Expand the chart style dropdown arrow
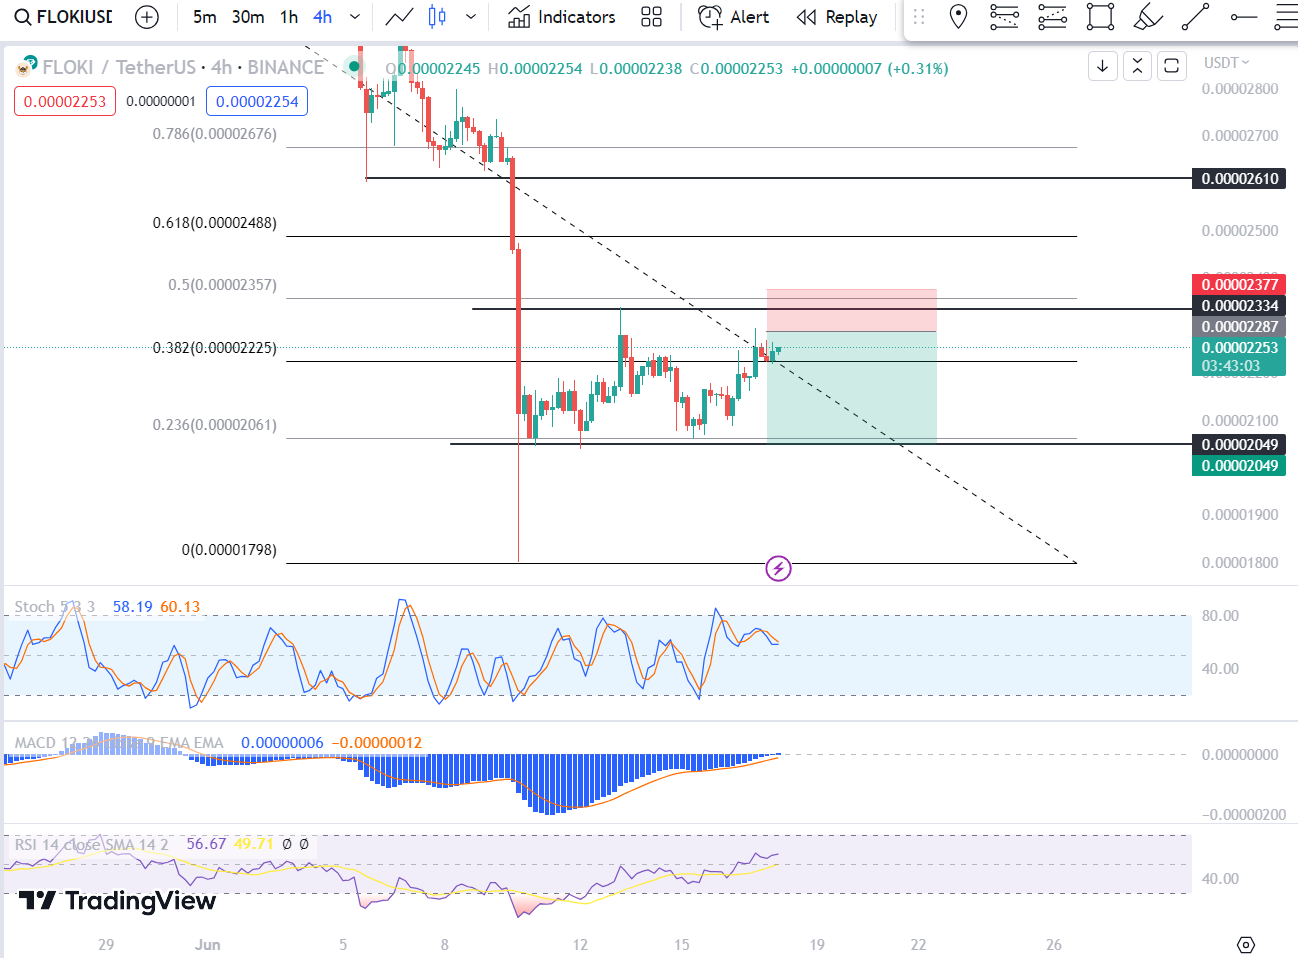The image size is (1298, 958). pyautogui.click(x=470, y=17)
